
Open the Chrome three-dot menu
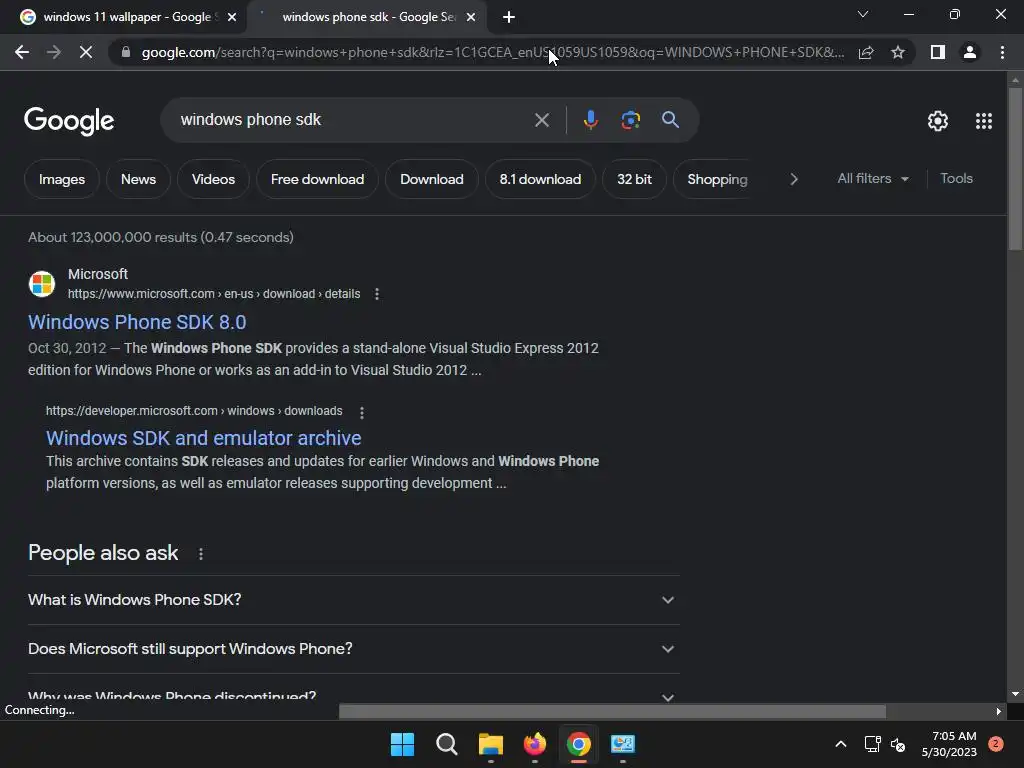[x=1002, y=52]
